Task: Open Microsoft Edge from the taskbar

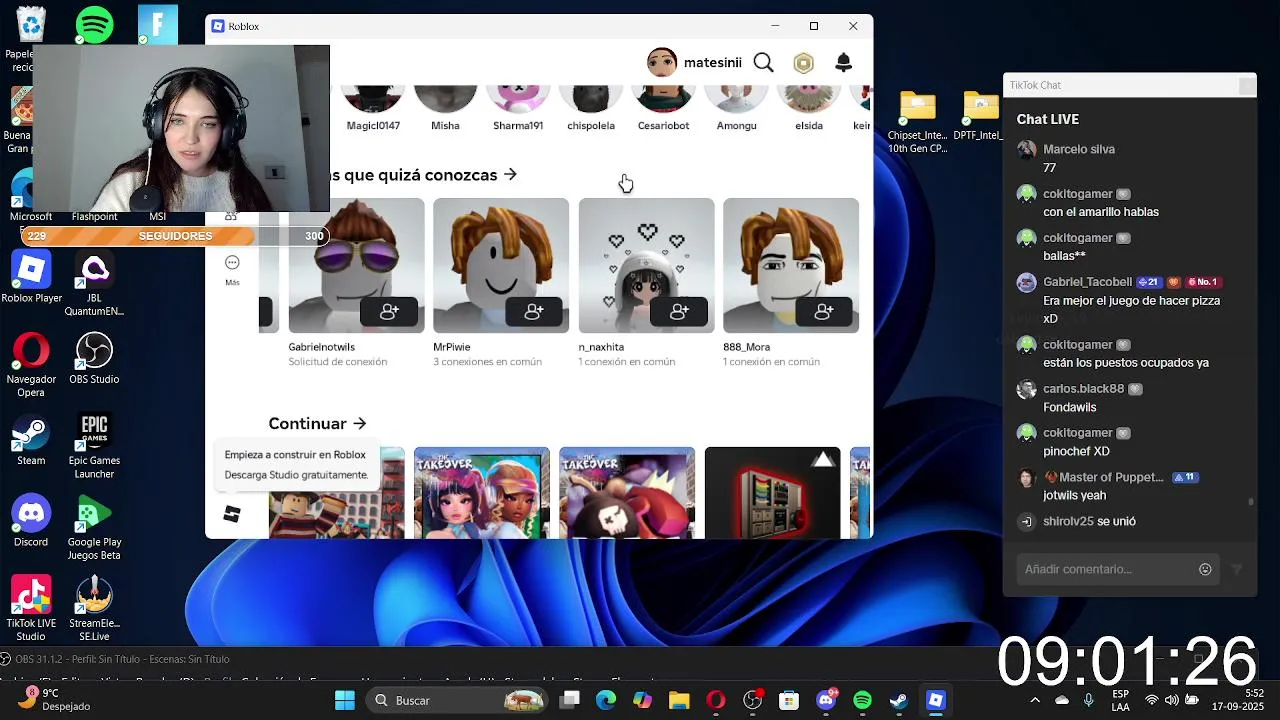Action: coord(606,700)
